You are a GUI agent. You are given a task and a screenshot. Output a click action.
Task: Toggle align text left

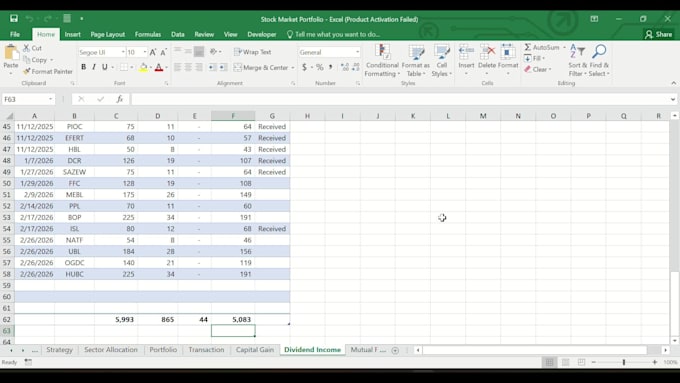(x=177, y=67)
